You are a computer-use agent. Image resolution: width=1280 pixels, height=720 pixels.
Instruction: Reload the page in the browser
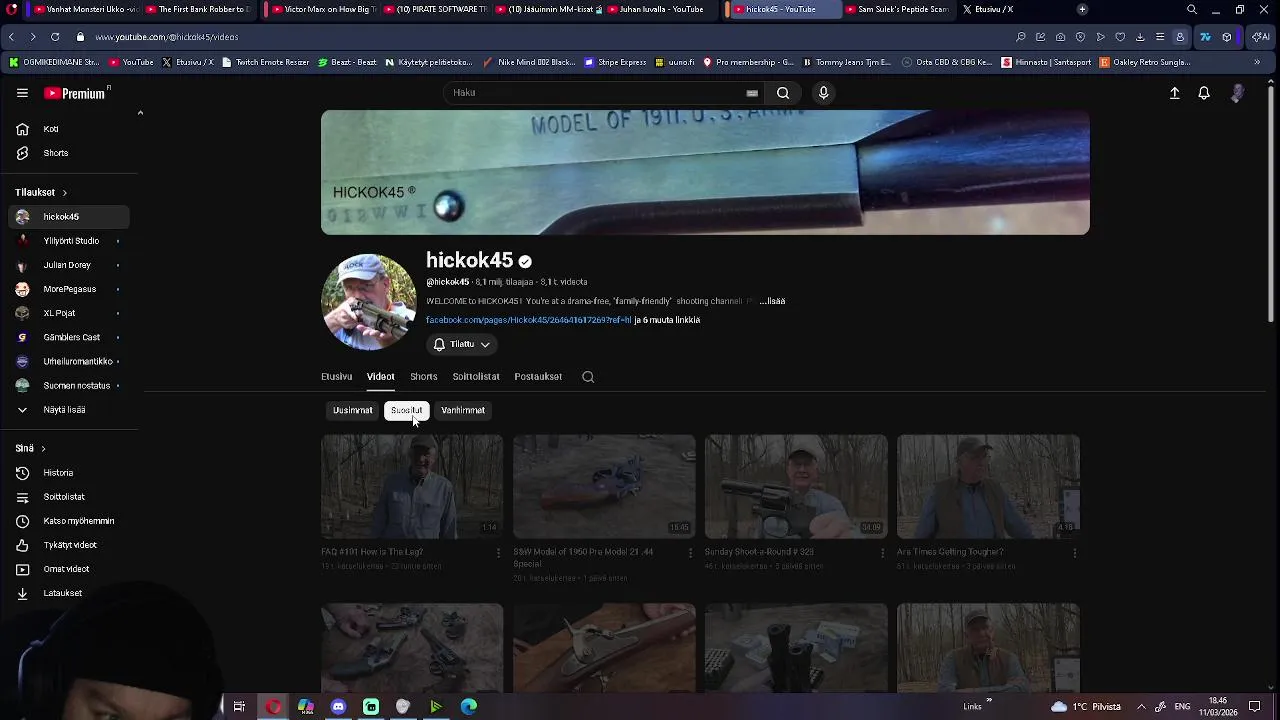(x=54, y=37)
